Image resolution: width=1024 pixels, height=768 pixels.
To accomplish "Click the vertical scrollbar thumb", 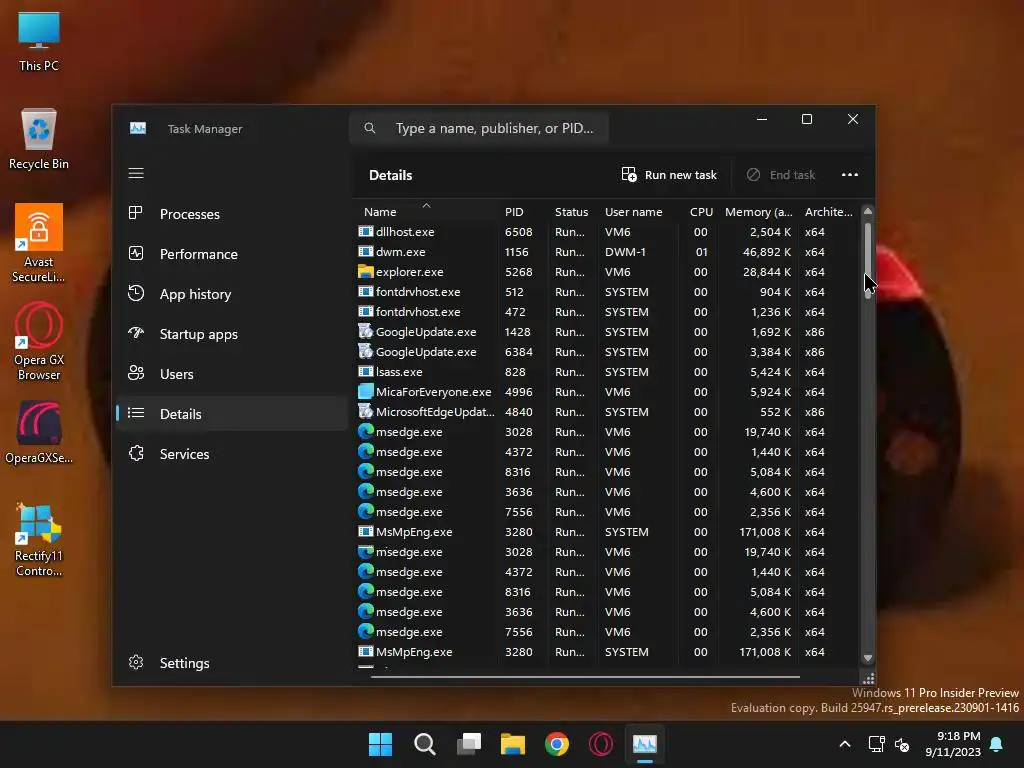I will 867,260.
